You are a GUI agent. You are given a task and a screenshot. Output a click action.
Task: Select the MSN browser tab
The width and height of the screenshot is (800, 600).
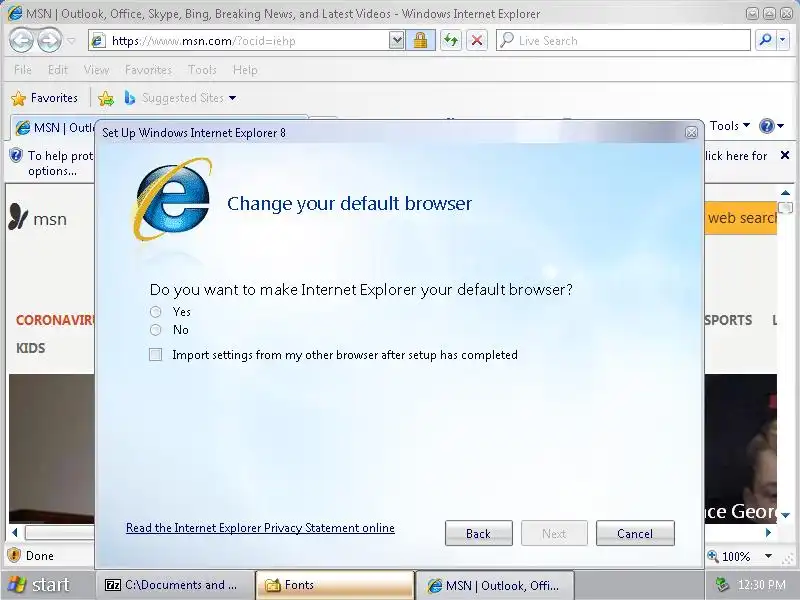pyautogui.click(x=54, y=128)
